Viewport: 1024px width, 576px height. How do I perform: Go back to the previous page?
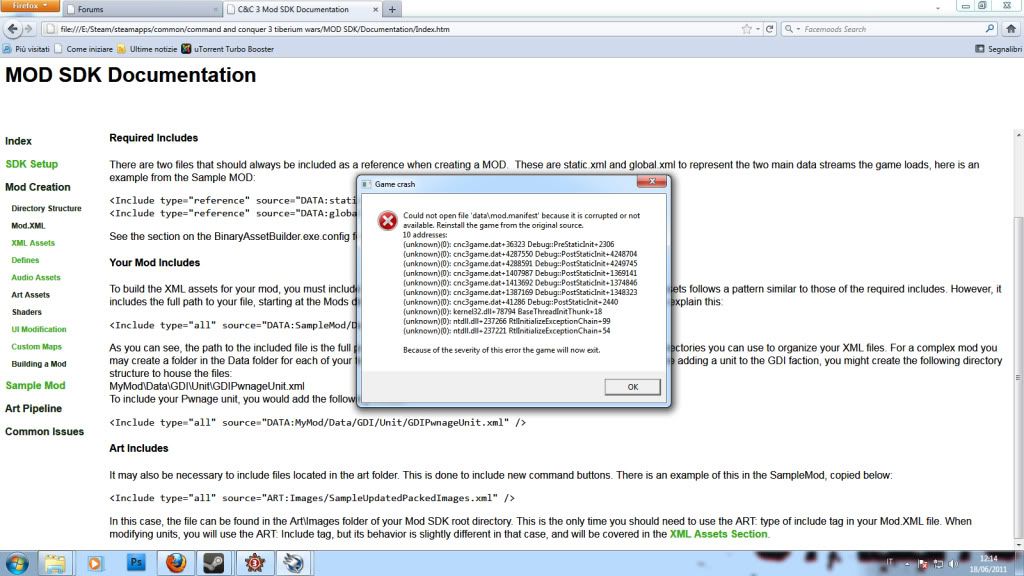(12, 29)
